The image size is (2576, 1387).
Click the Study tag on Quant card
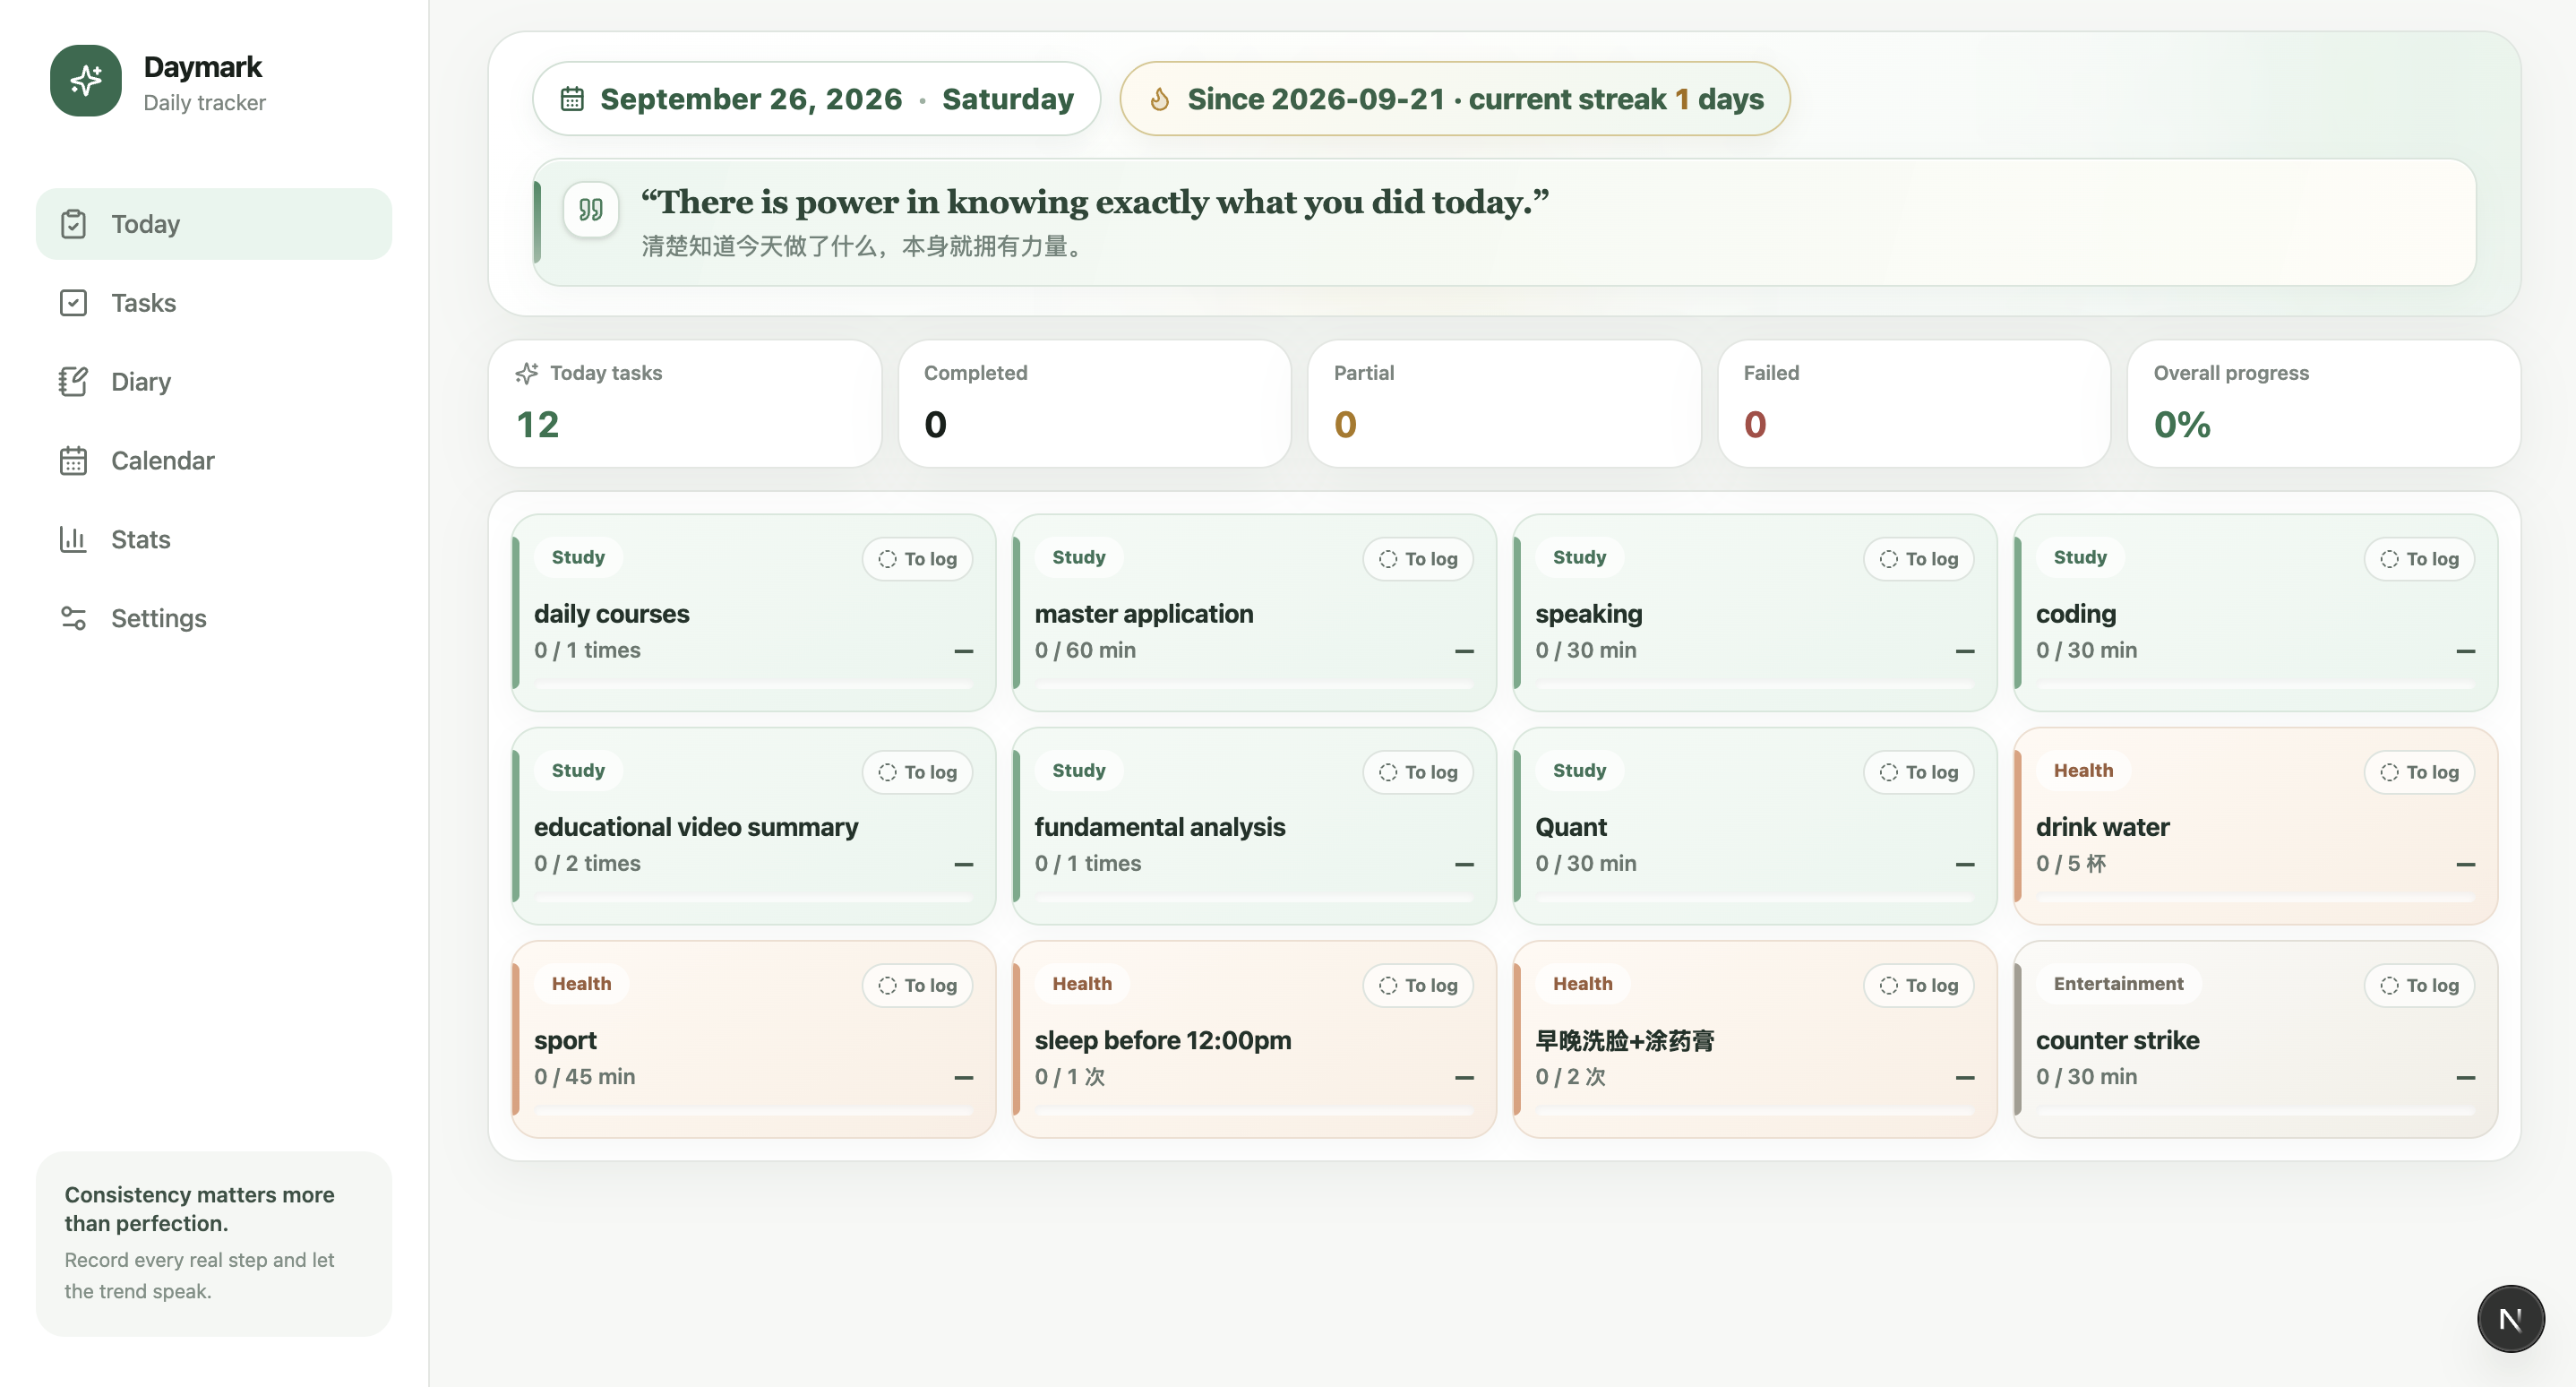[x=1579, y=771]
